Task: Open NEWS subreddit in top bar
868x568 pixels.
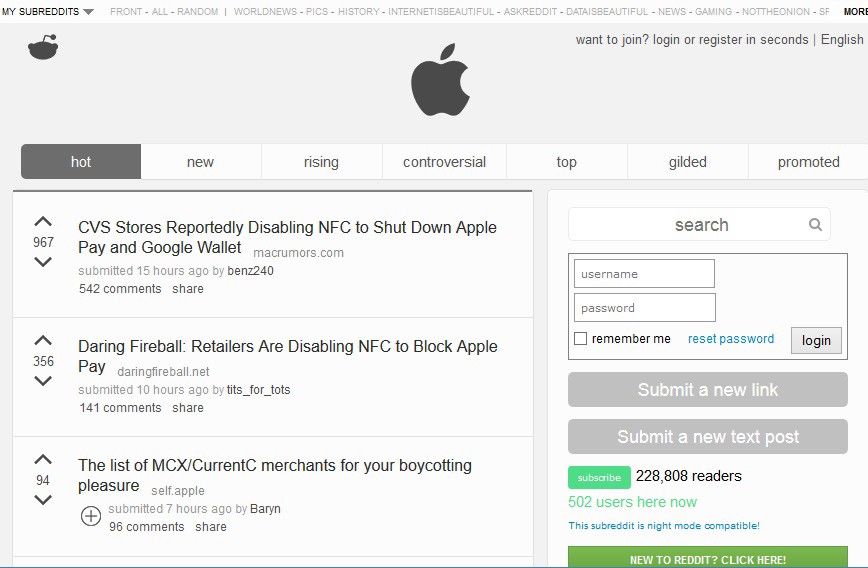Action: click(x=671, y=11)
